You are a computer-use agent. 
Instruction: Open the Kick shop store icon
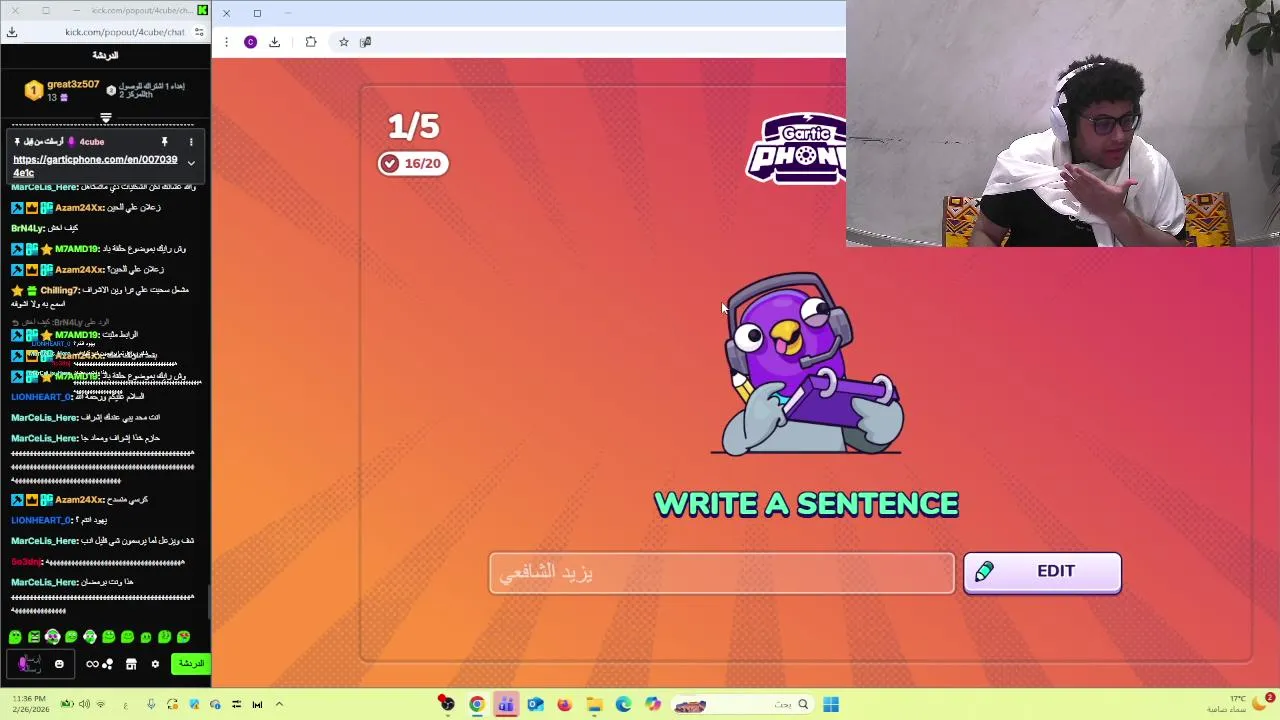click(131, 664)
